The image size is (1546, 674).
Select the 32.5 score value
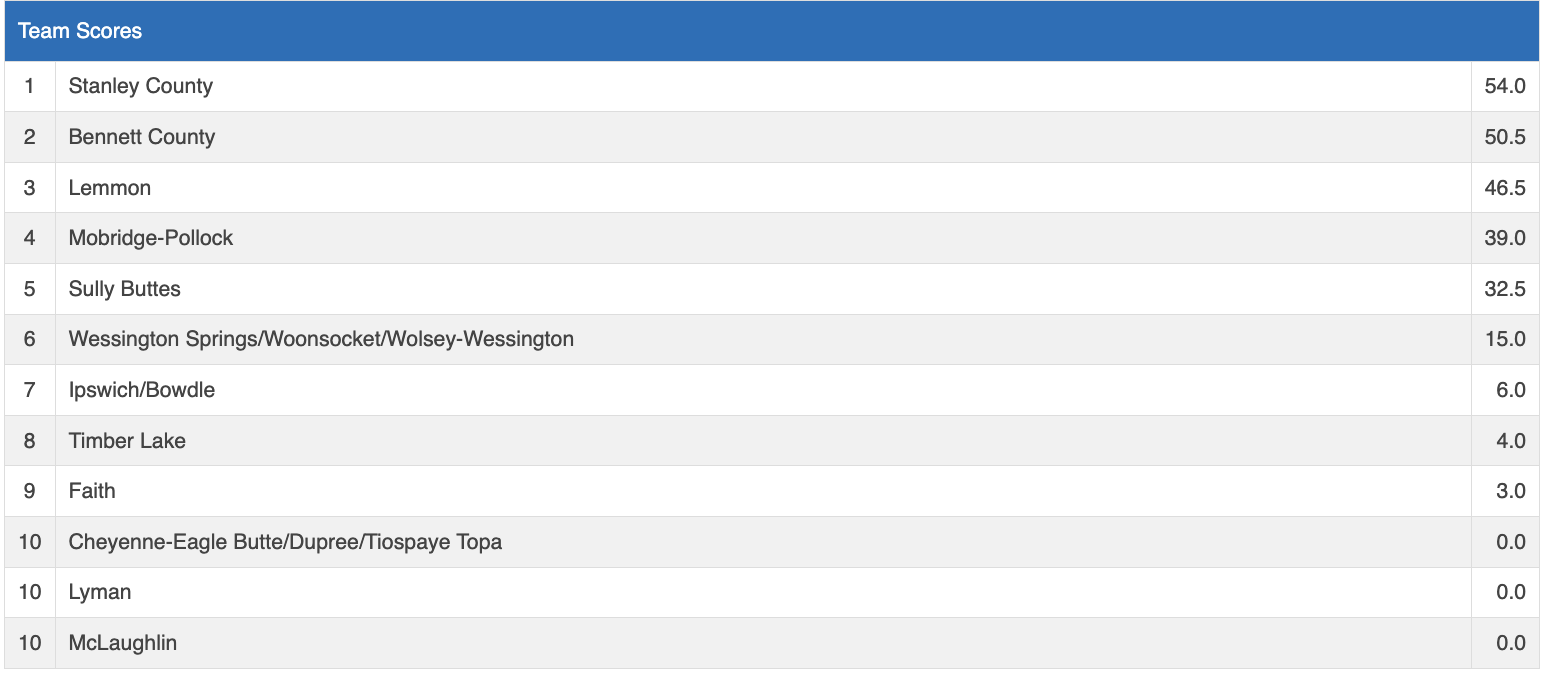pos(1505,289)
